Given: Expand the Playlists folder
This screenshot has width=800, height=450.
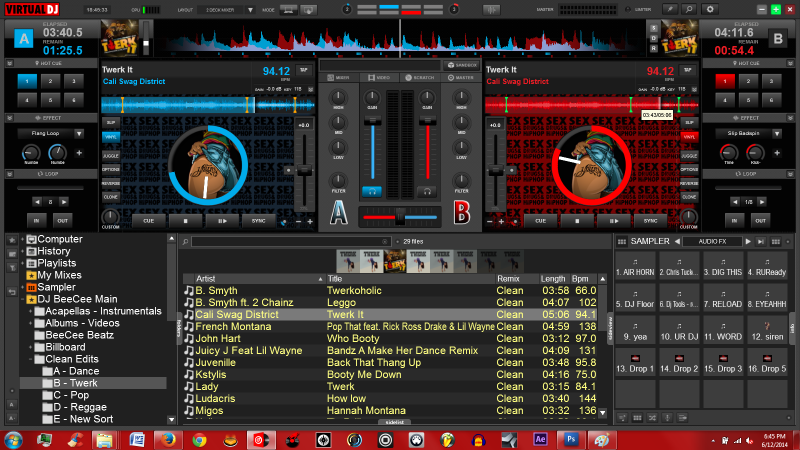Looking at the screenshot, I should [22, 263].
